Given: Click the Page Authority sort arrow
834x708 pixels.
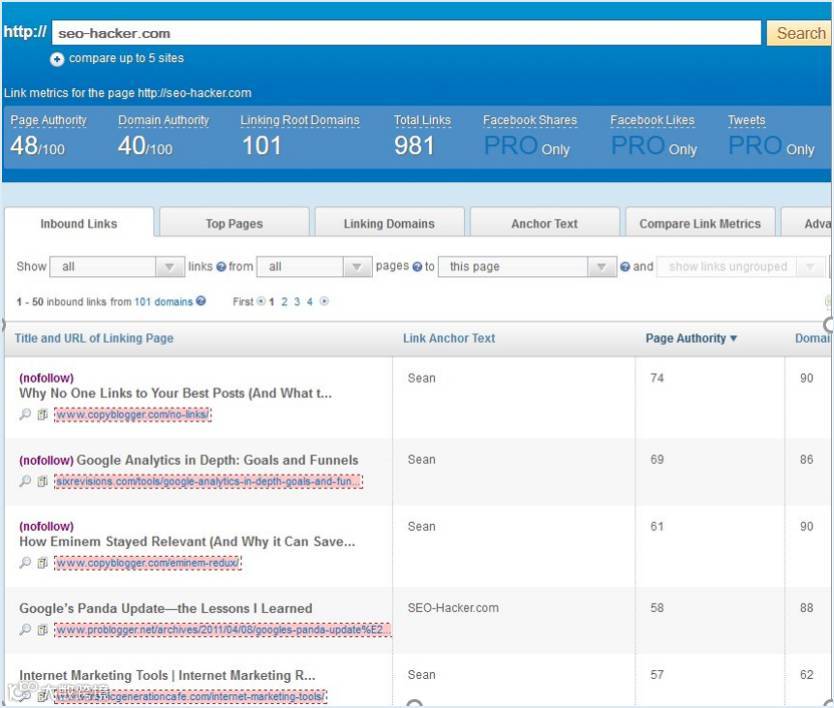Looking at the screenshot, I should 734,339.
